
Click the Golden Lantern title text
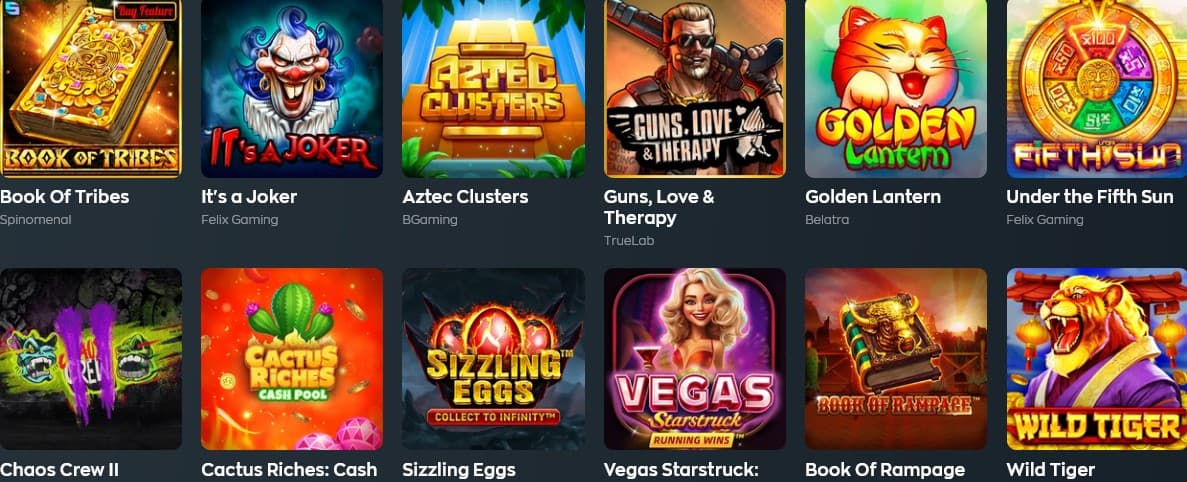click(x=873, y=197)
